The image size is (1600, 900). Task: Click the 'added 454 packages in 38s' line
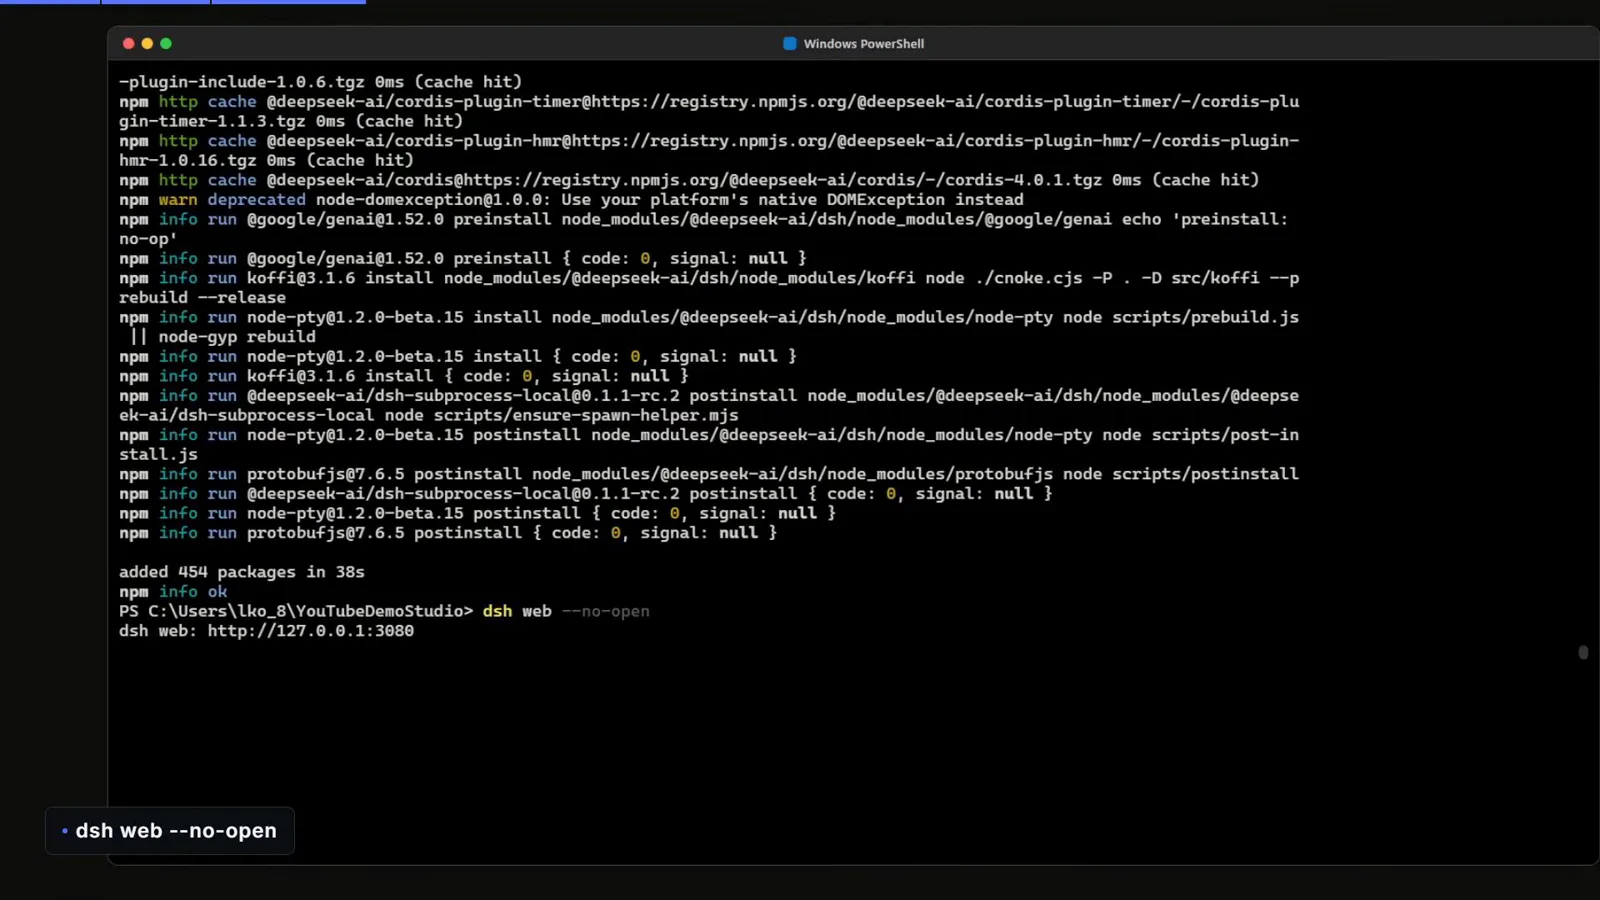(242, 572)
